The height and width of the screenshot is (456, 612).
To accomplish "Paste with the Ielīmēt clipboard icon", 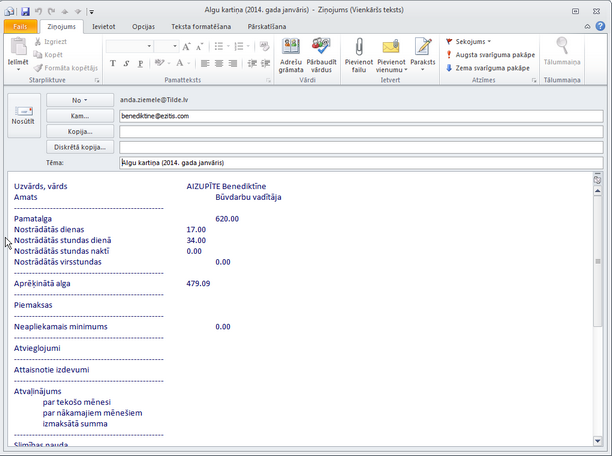I will point(18,46).
